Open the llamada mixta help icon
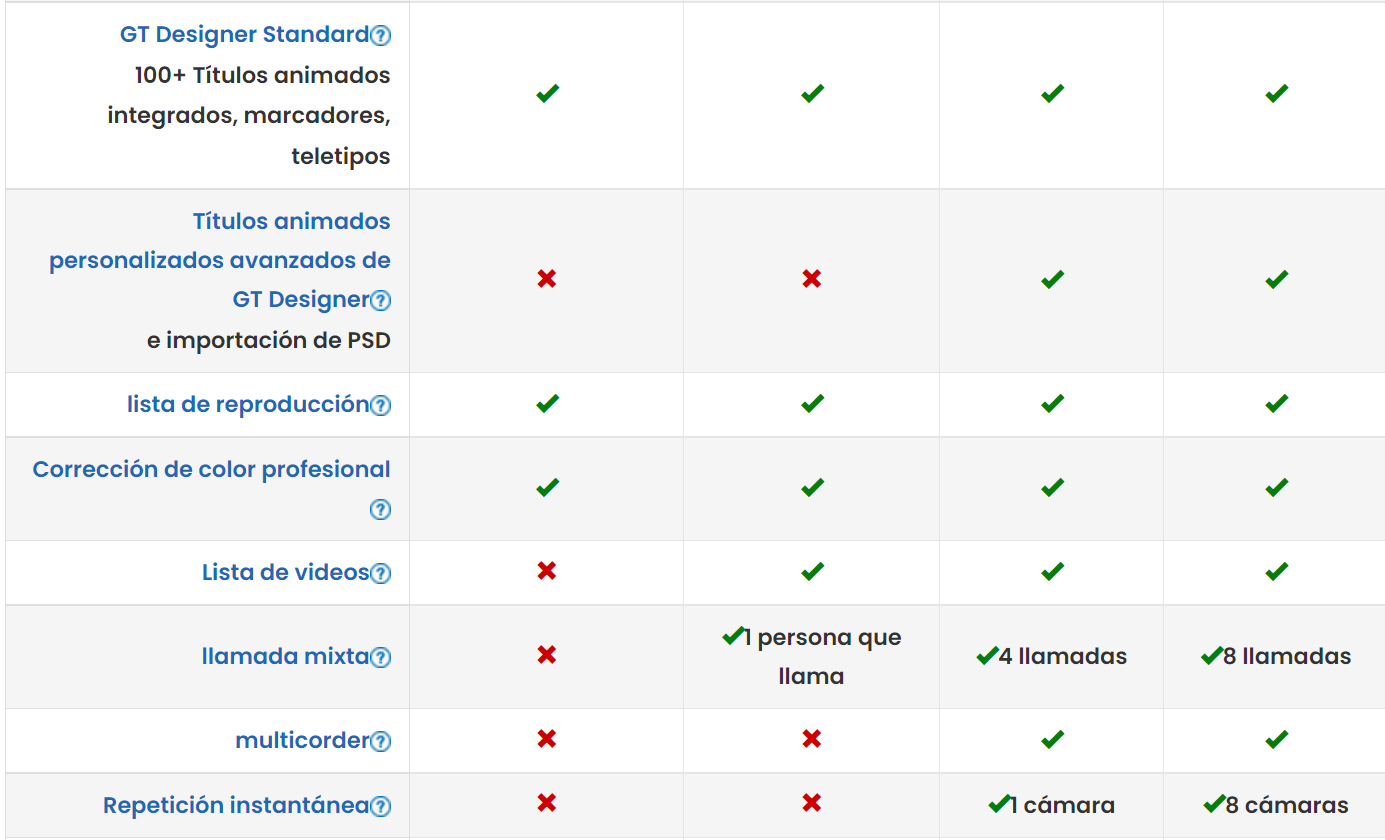 380,658
